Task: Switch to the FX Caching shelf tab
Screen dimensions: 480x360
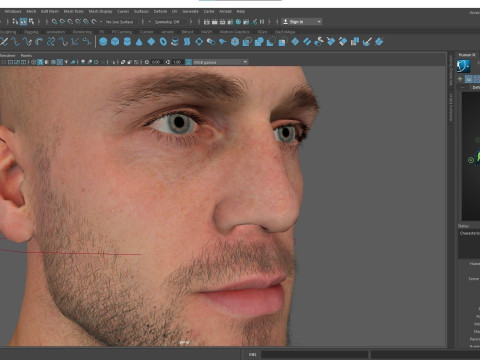Action: point(122,32)
